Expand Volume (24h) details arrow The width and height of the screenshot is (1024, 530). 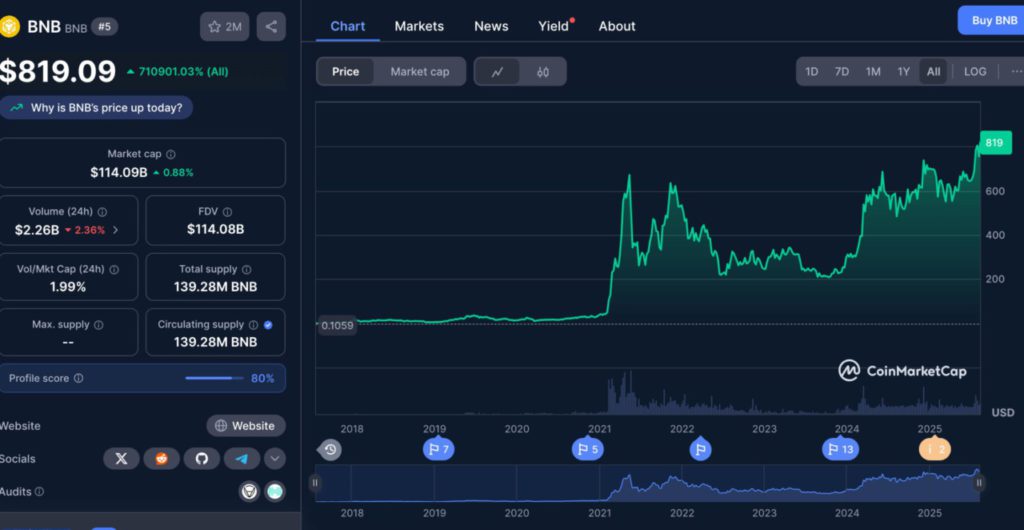pyautogui.click(x=115, y=229)
